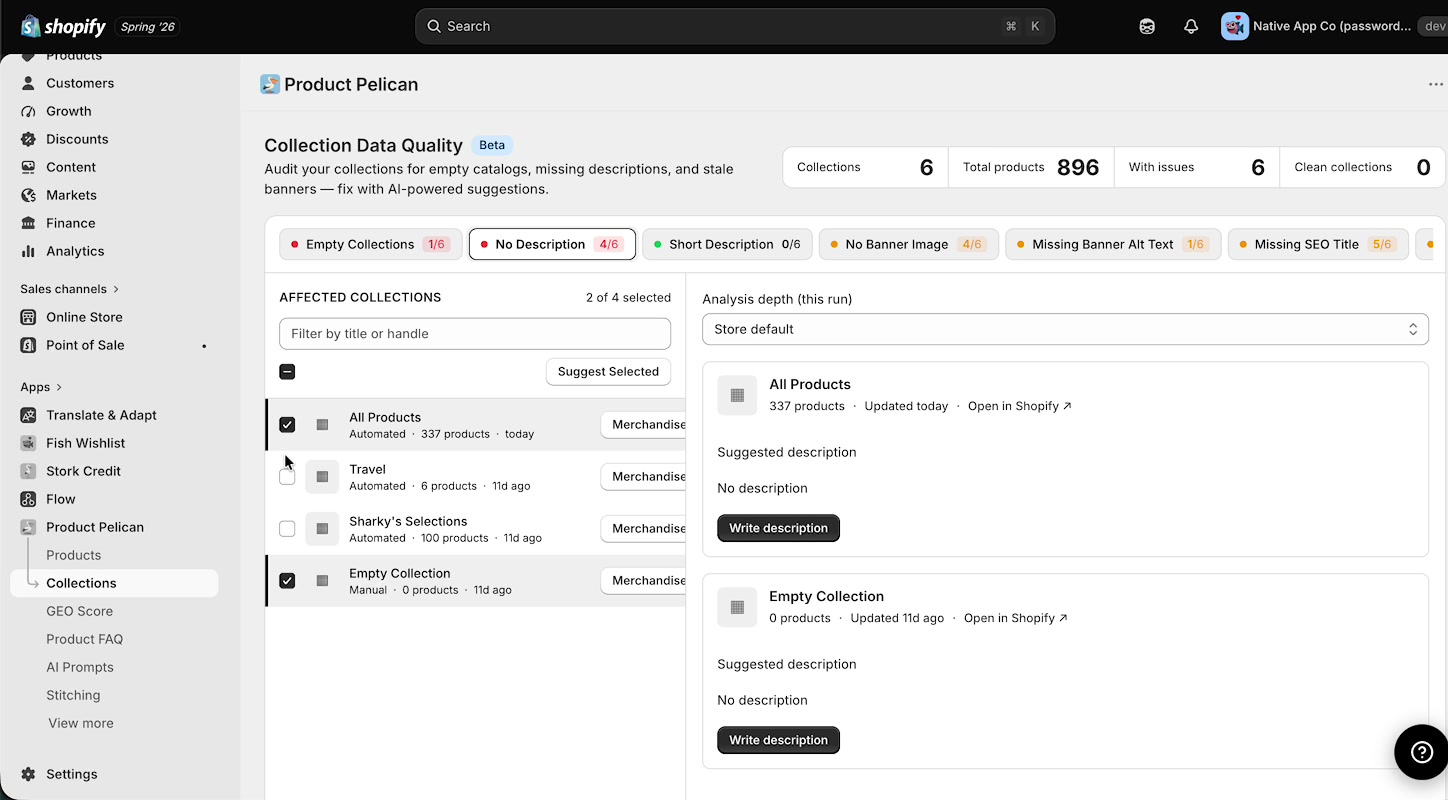
Task: Select the Missing SEO Title tab
Action: [1318, 244]
